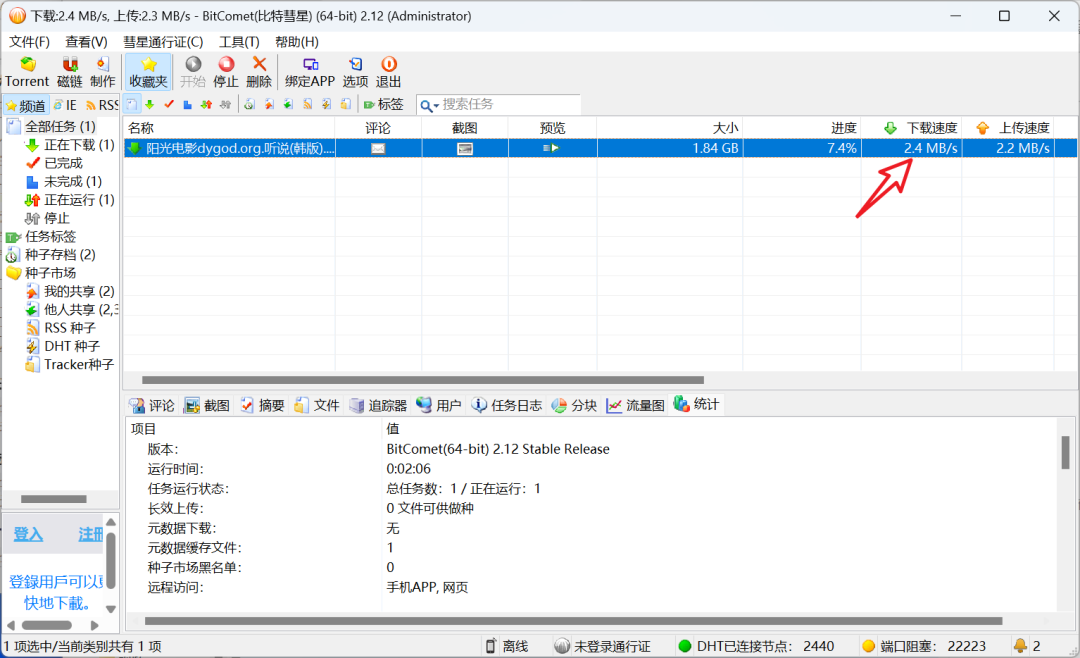Click the 删除 delete toolbar button

259,72
